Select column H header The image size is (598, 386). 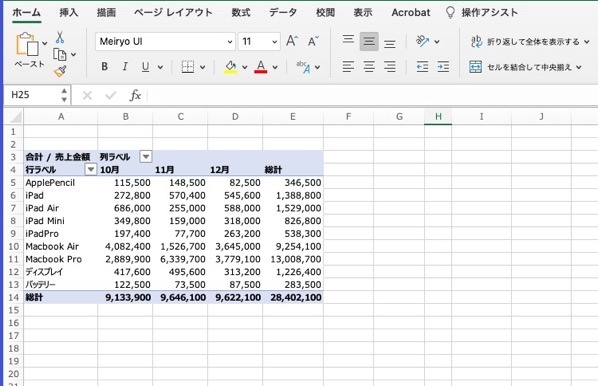[438, 116]
